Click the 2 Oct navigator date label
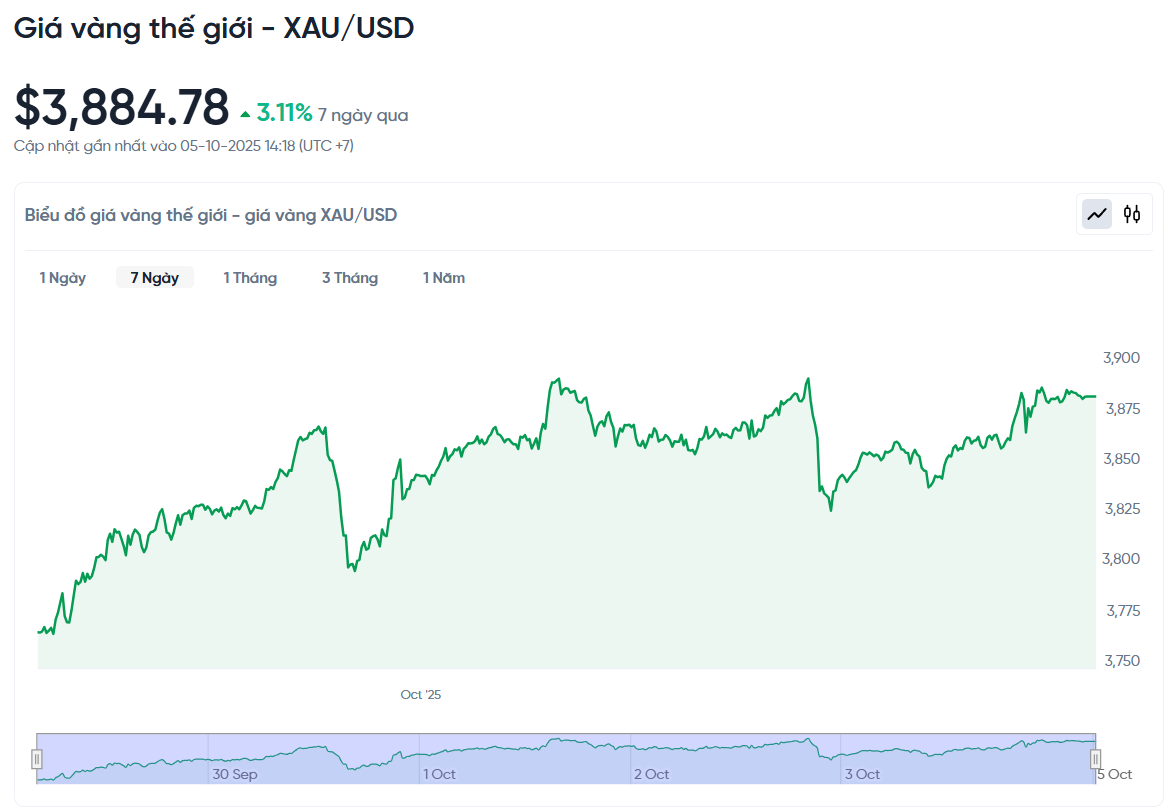 click(652, 774)
